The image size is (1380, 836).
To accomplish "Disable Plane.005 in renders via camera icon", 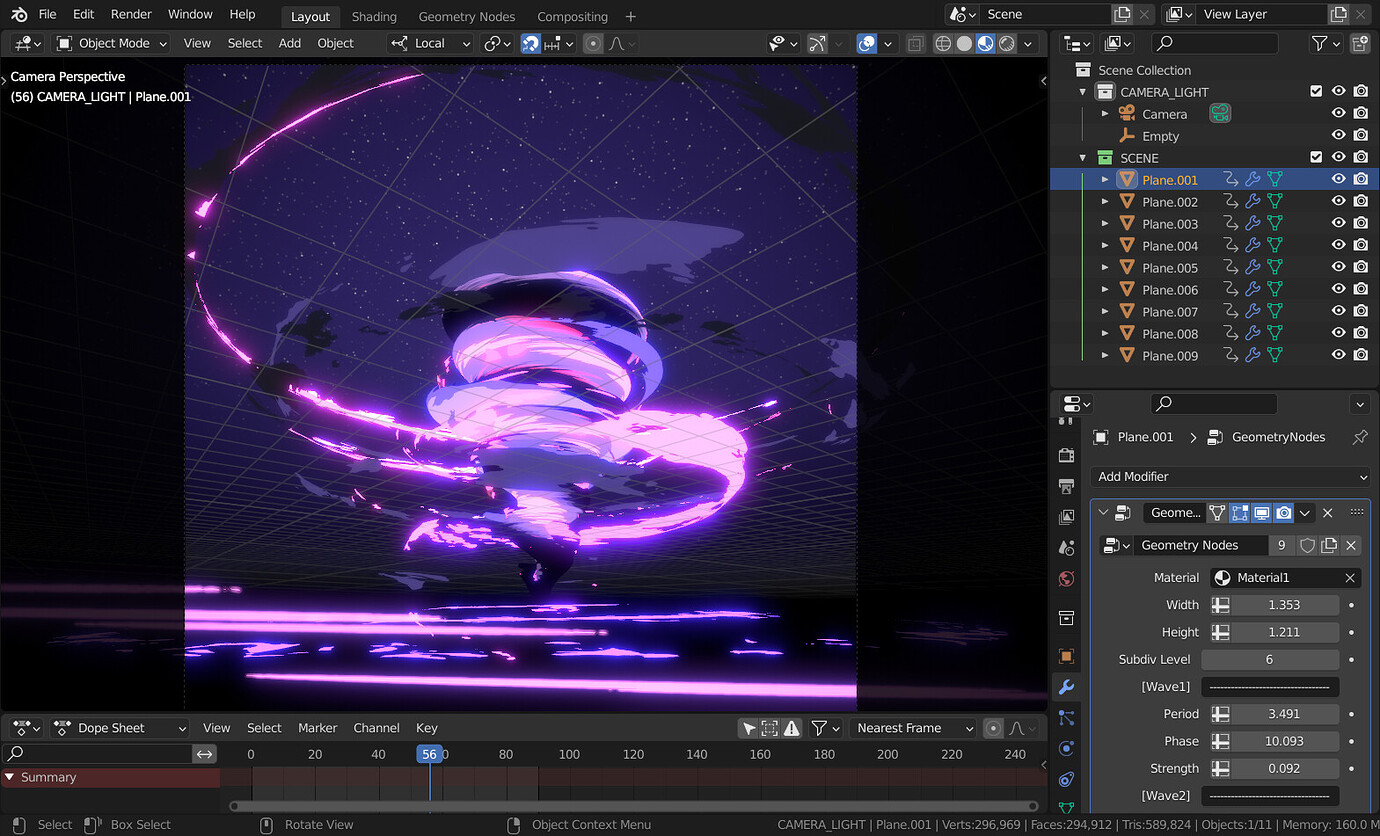I will coord(1360,267).
